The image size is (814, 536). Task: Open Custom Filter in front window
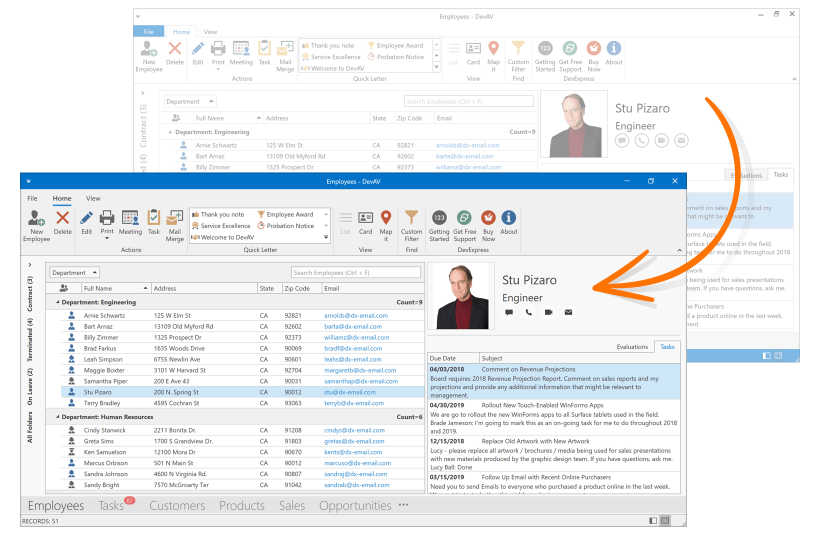coord(411,226)
